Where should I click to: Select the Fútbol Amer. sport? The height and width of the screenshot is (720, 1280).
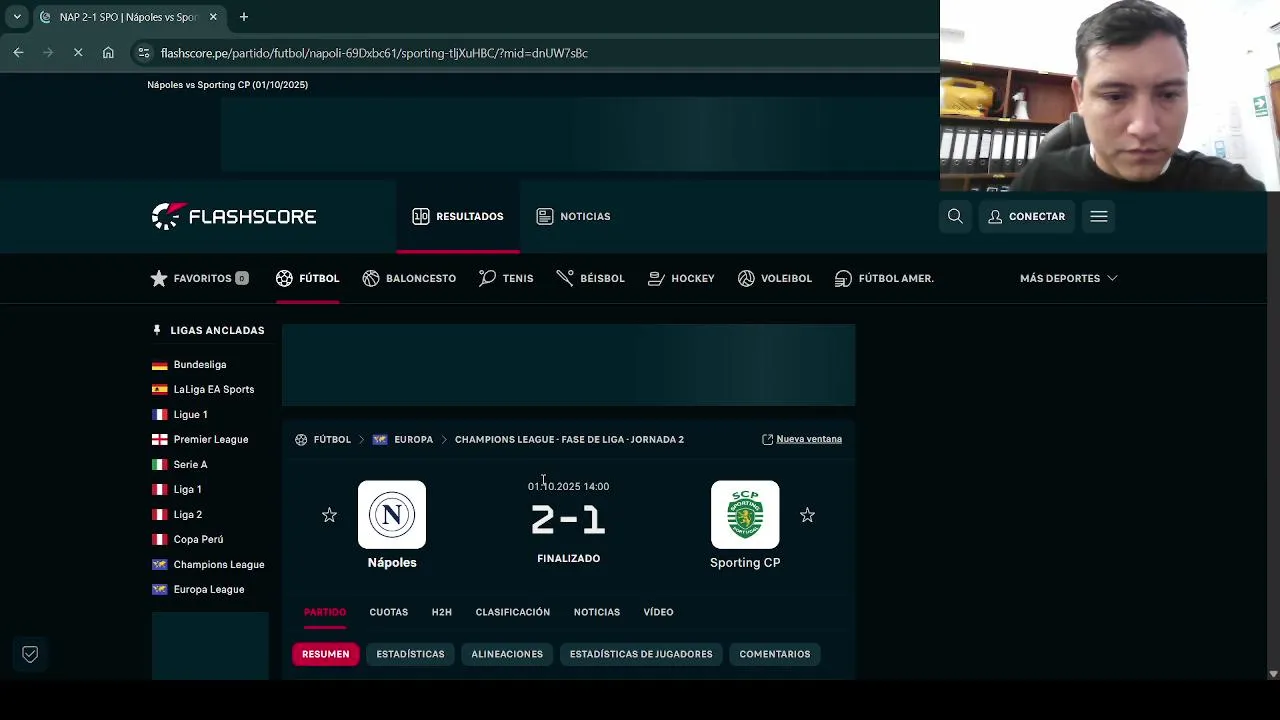click(x=884, y=278)
